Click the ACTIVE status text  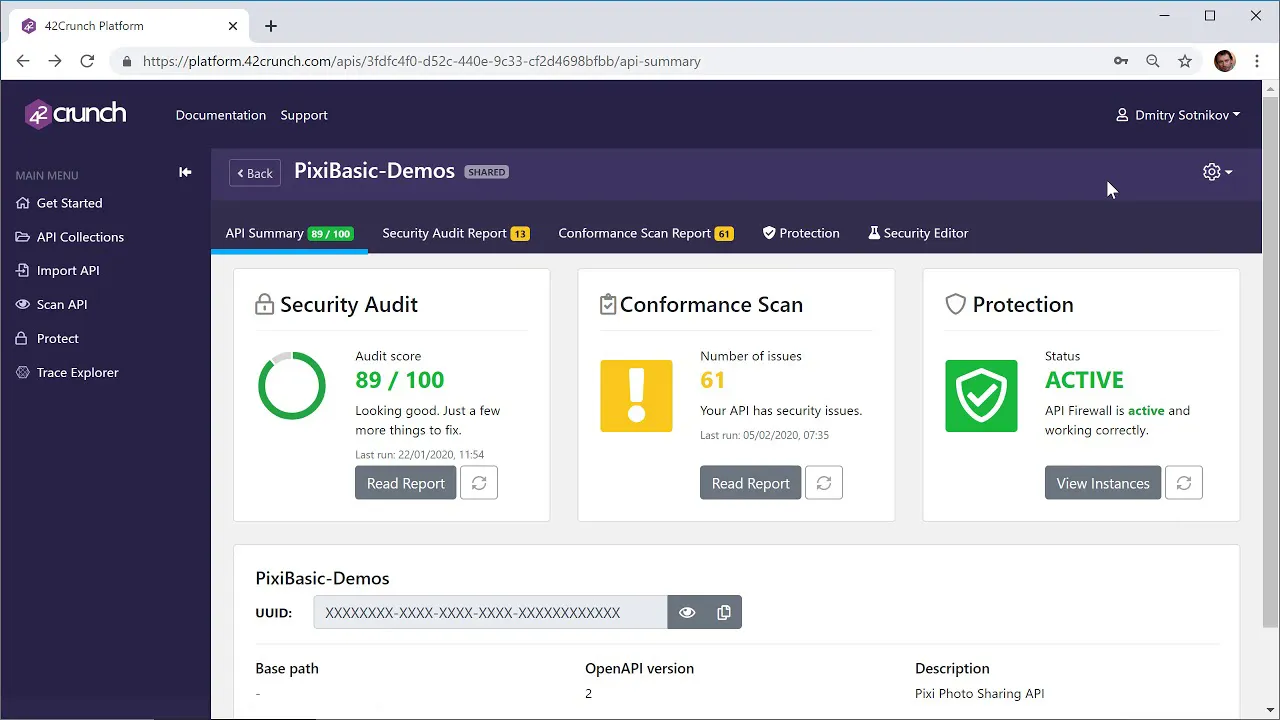coord(1085,380)
